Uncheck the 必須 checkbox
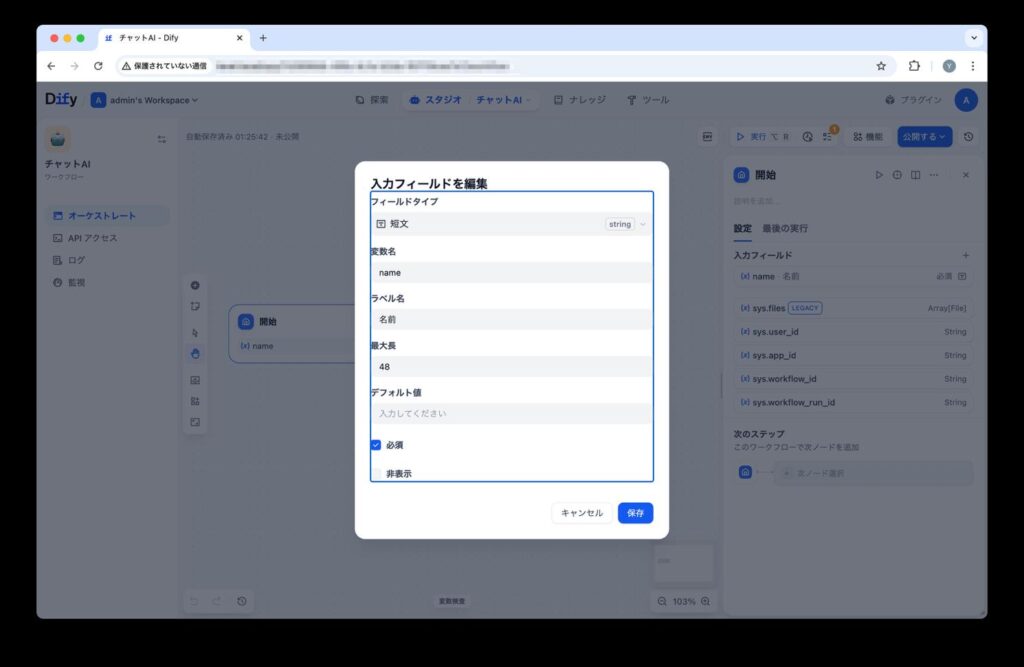Screen dimensions: 1024x667 coord(376,445)
